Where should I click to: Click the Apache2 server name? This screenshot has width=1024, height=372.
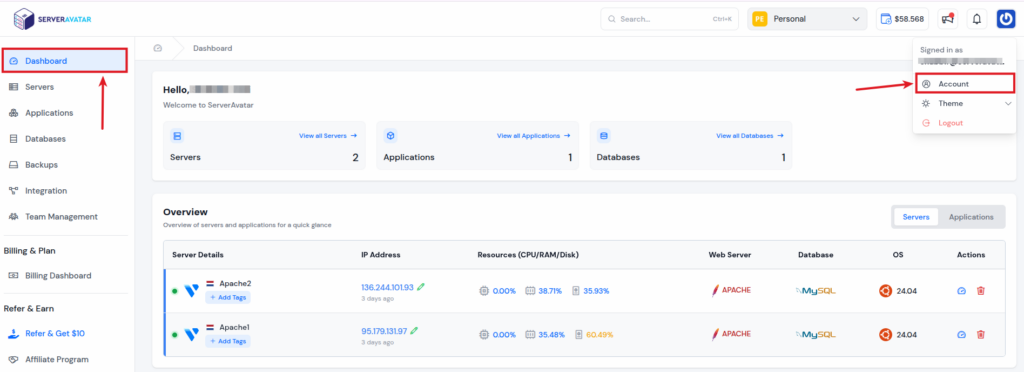(235, 284)
